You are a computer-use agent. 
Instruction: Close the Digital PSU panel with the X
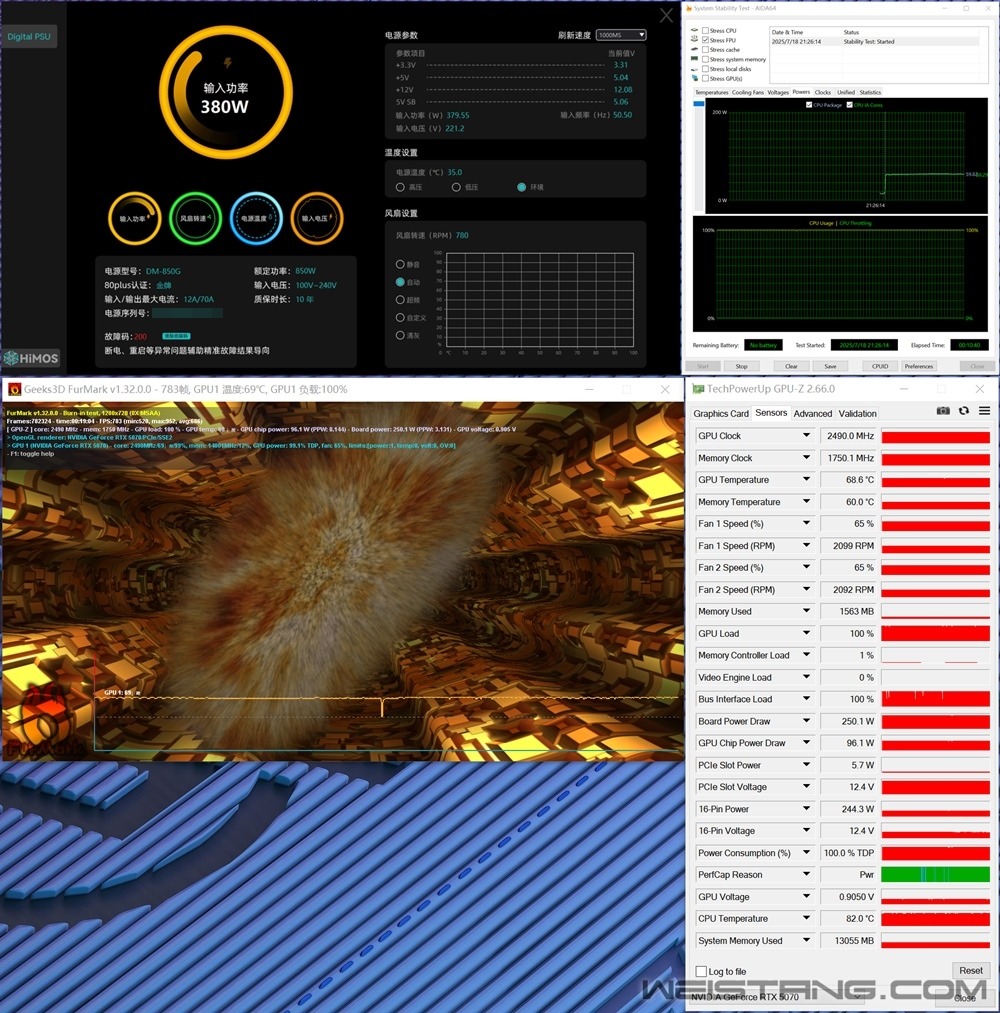pos(666,16)
